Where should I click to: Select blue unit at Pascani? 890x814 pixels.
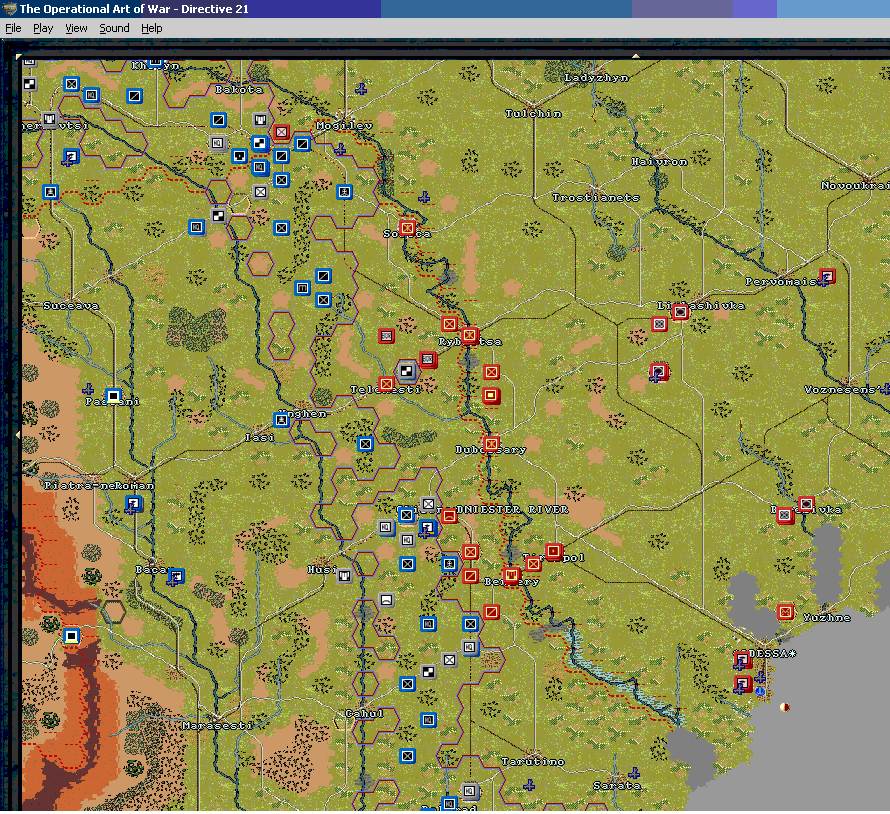tap(113, 396)
